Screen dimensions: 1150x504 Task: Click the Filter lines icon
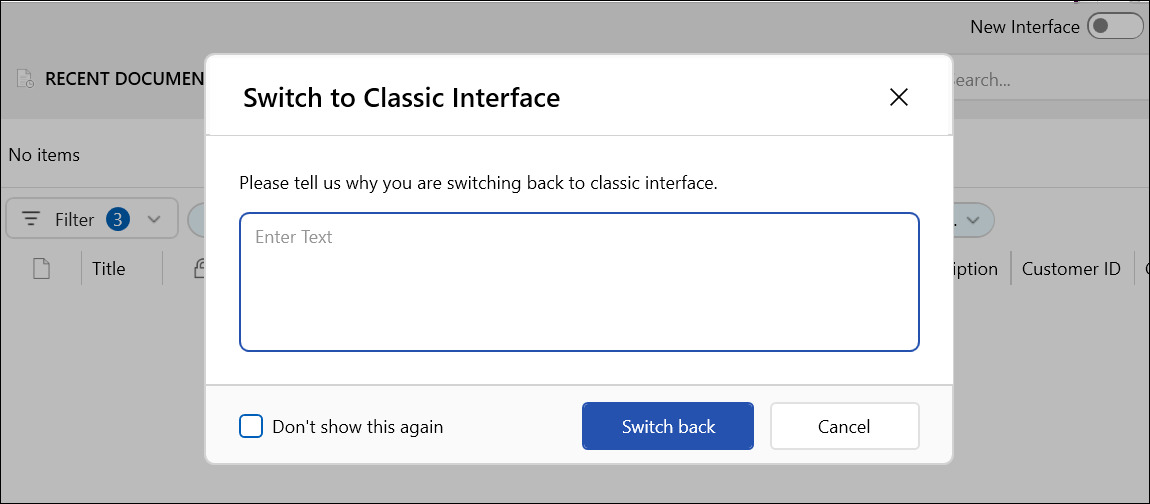pyautogui.click(x=32, y=219)
